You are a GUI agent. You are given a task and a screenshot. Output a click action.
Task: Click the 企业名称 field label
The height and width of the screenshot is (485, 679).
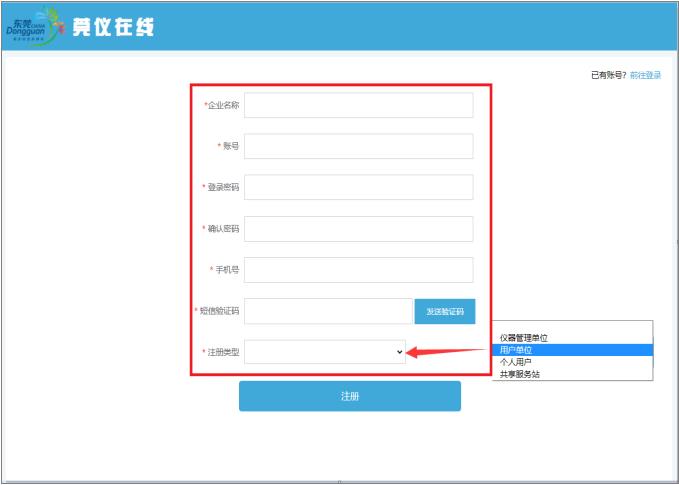pos(223,106)
